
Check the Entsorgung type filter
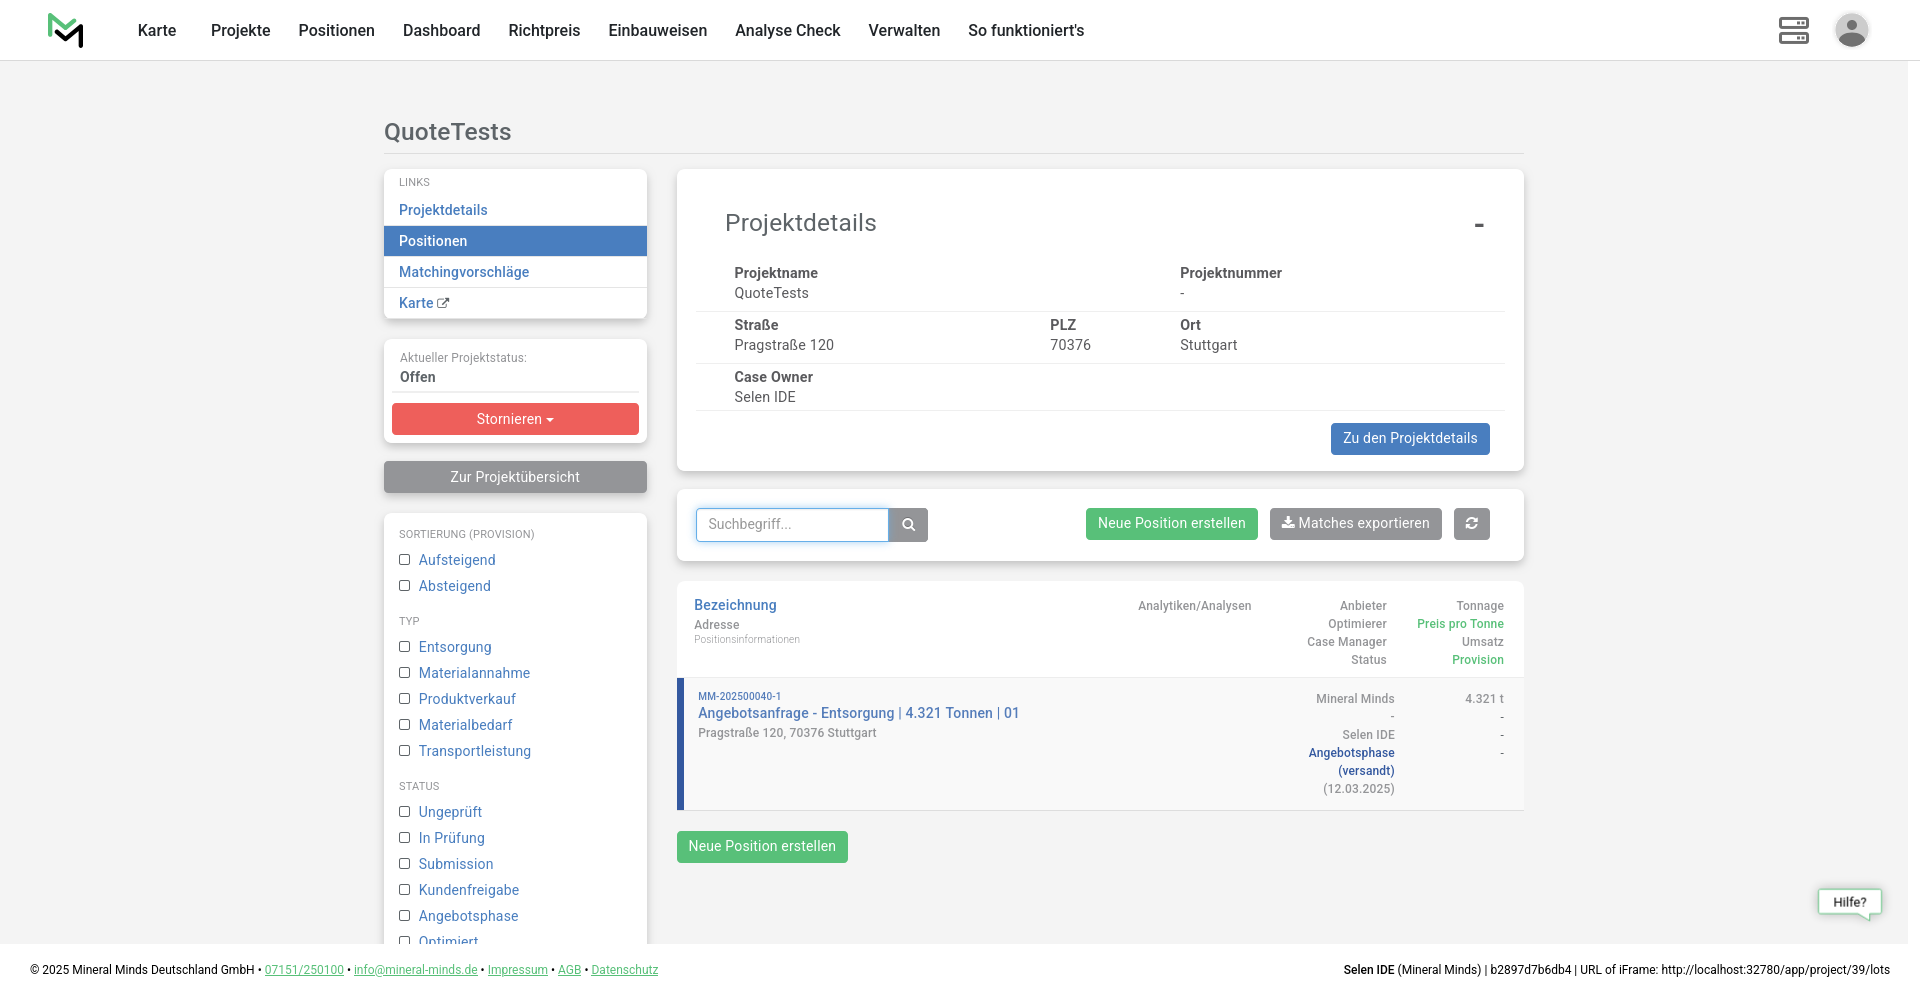click(405, 647)
